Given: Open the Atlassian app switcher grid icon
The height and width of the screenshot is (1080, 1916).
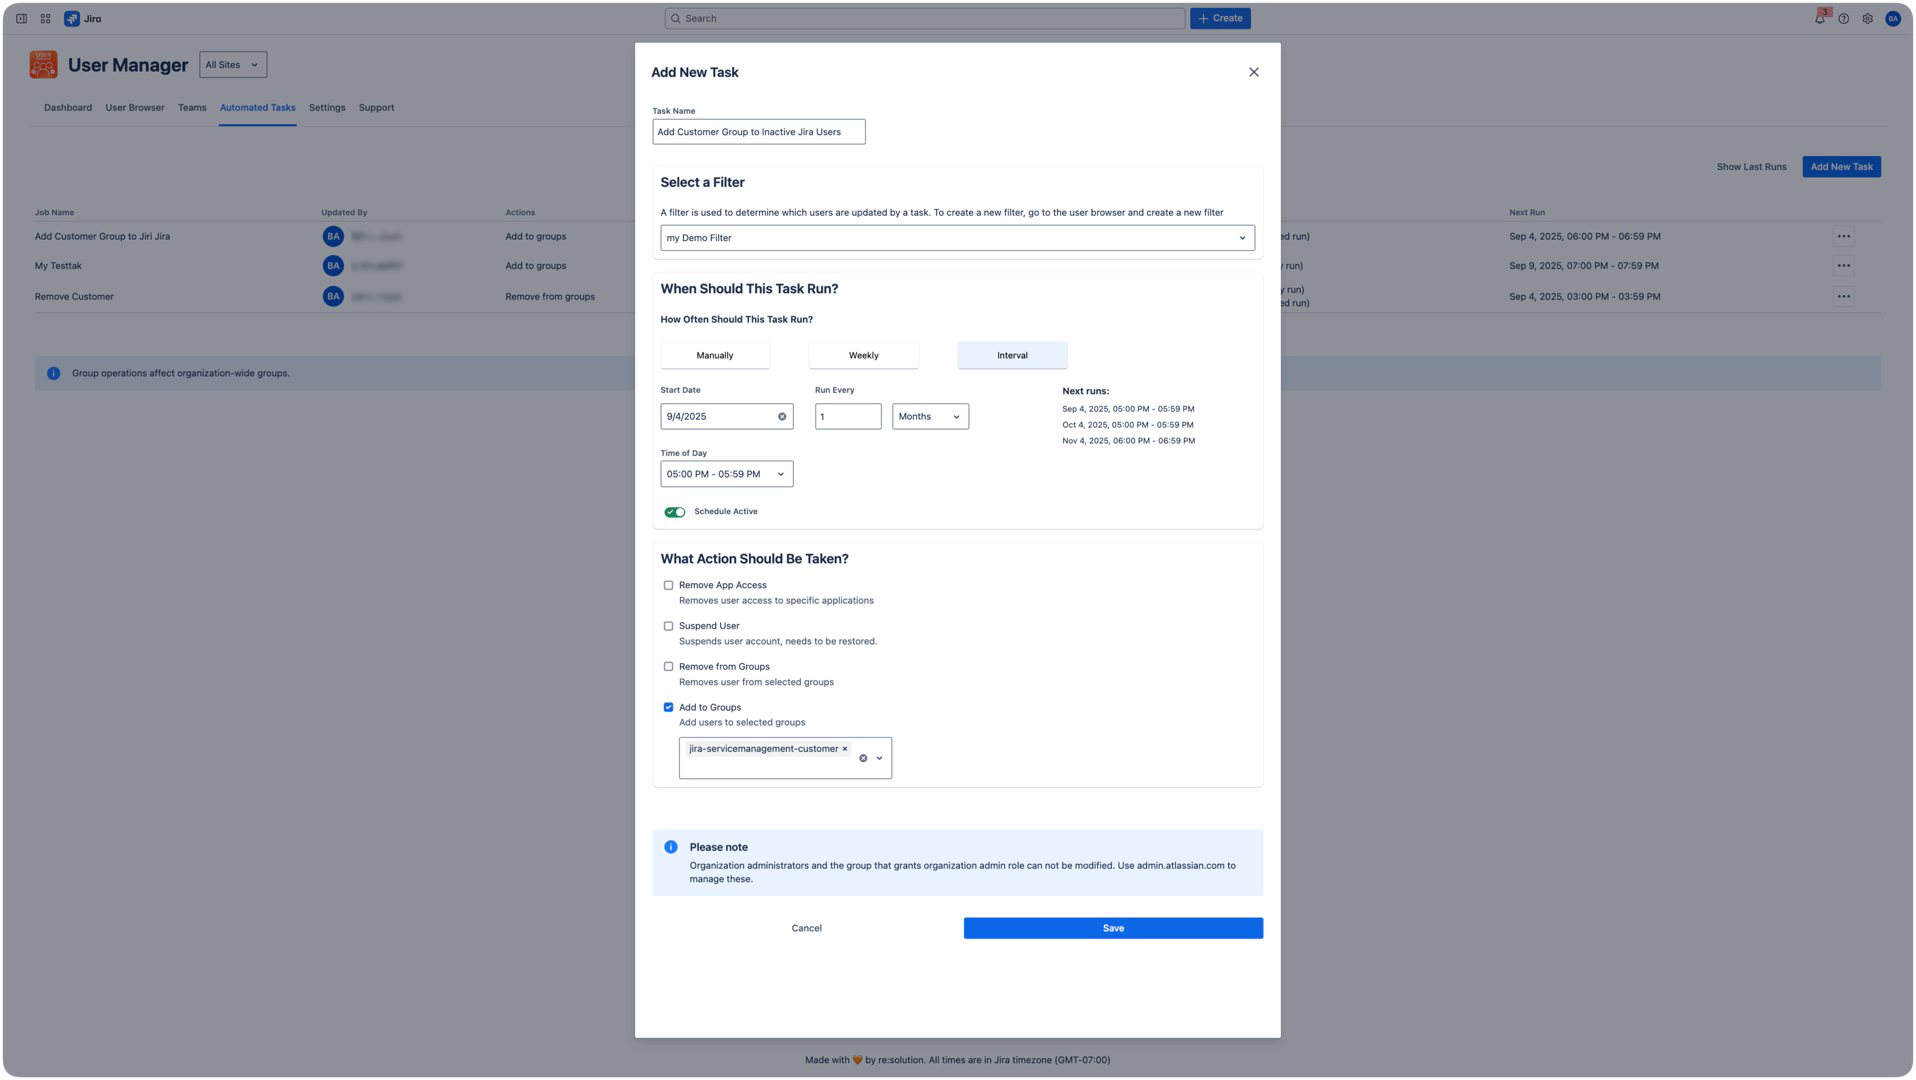Looking at the screenshot, I should [x=44, y=18].
